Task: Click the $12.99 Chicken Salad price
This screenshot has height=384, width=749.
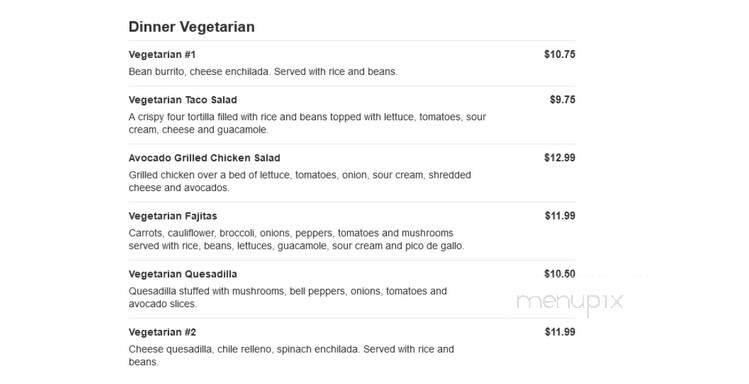Action: [x=559, y=158]
